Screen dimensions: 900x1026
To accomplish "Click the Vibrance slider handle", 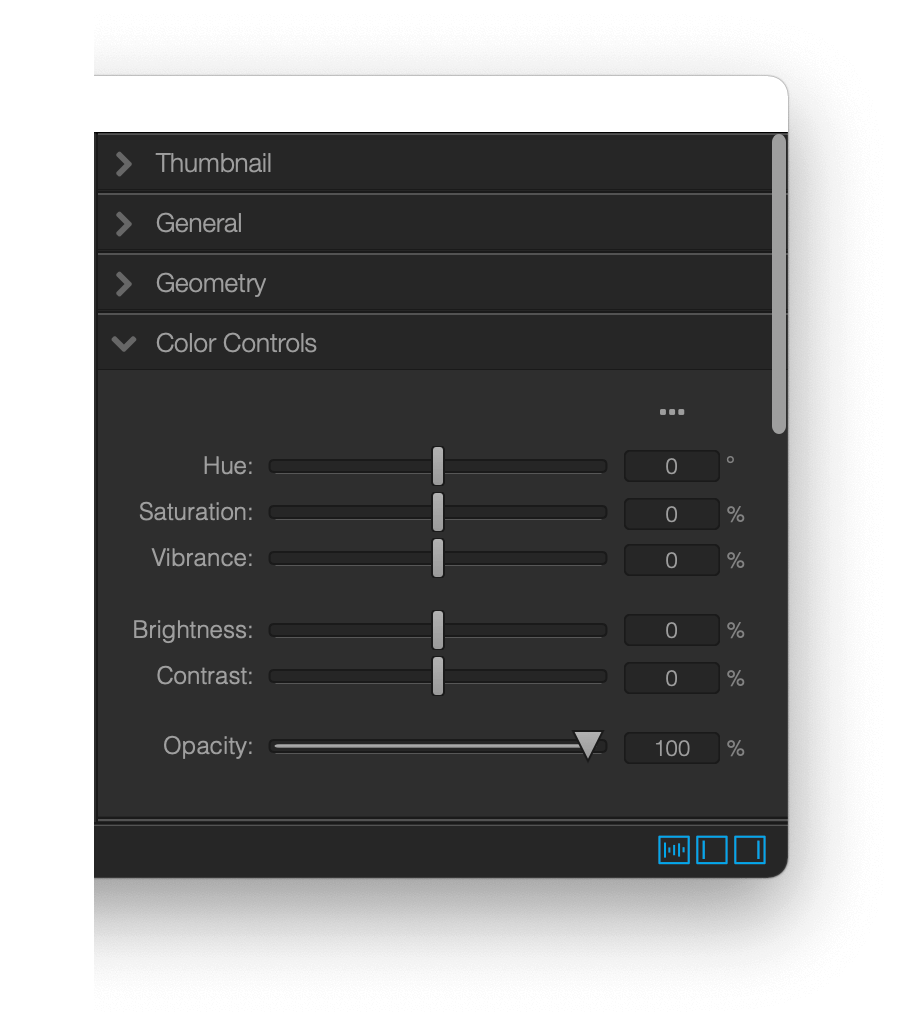I will click(438, 558).
